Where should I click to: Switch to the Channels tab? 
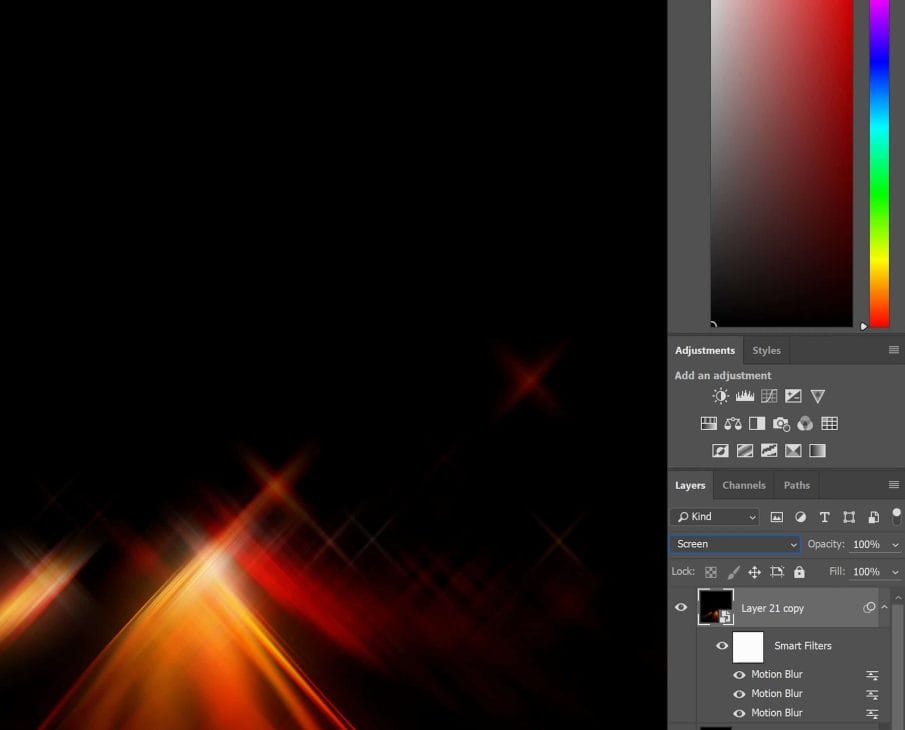click(744, 485)
